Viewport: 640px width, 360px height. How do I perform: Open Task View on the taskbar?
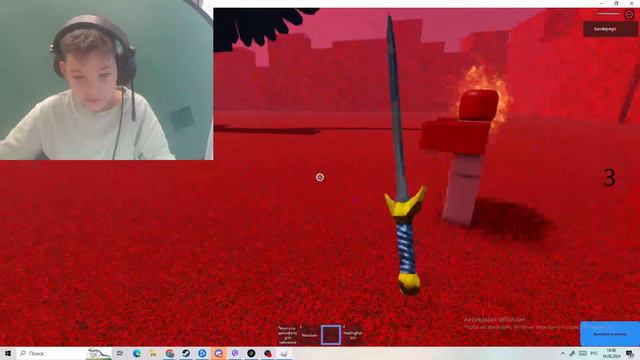click(x=120, y=353)
